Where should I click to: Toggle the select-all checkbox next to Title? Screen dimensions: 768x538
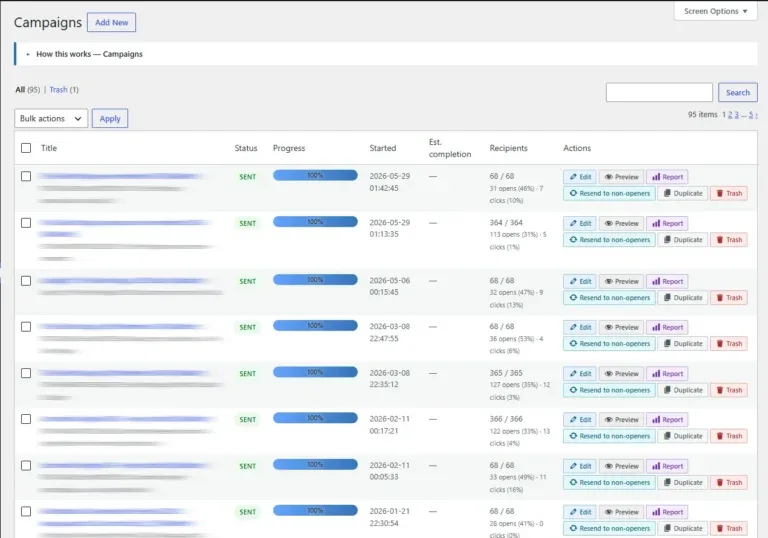click(26, 148)
